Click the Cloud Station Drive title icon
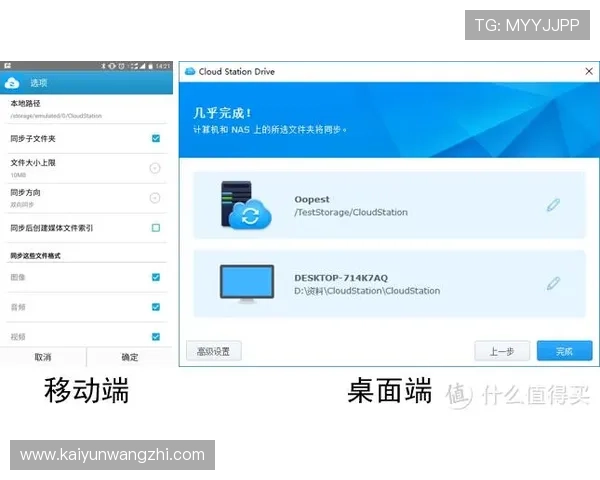Image resolution: width=600 pixels, height=480 pixels. 190,71
